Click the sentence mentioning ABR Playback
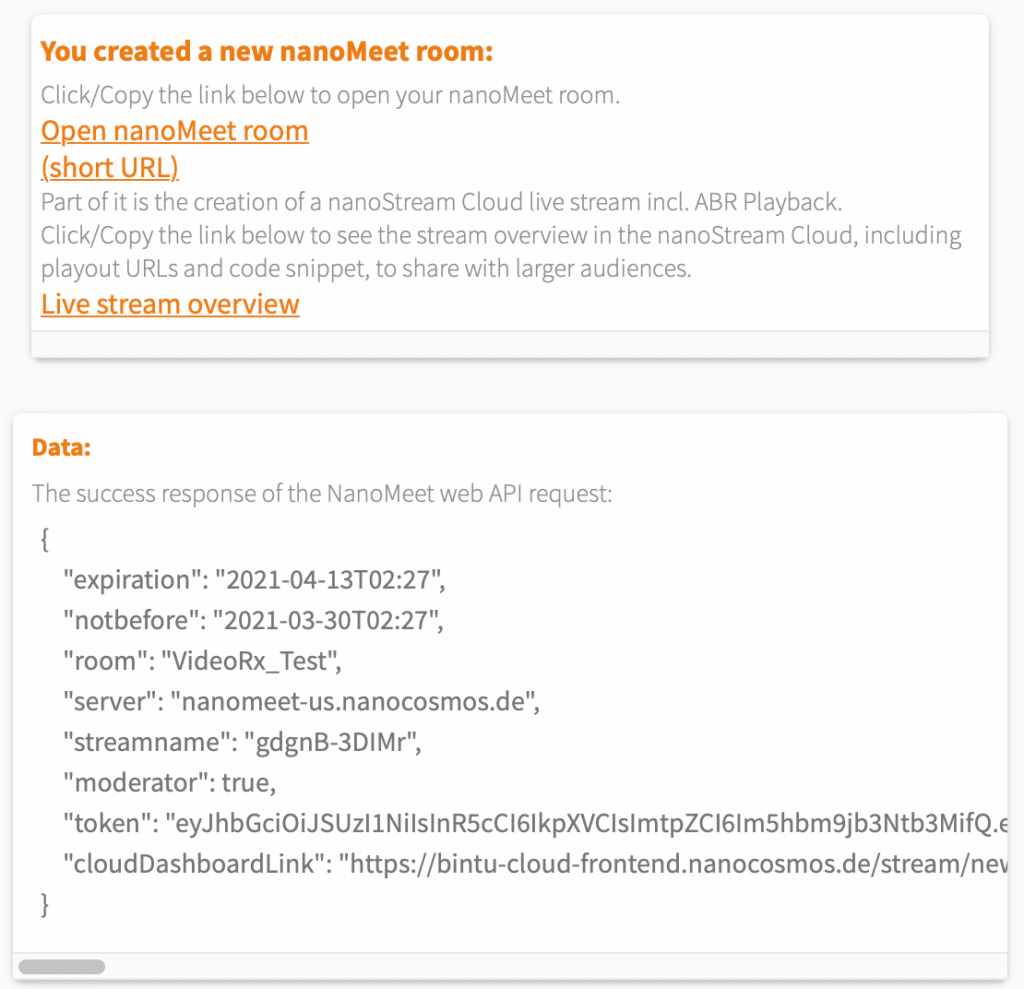 pos(441,201)
